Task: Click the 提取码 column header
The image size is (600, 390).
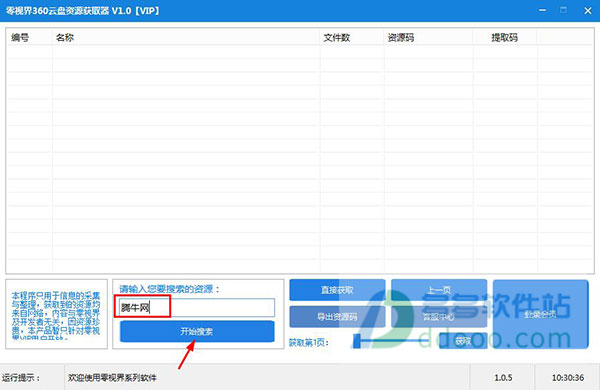Action: coord(504,38)
